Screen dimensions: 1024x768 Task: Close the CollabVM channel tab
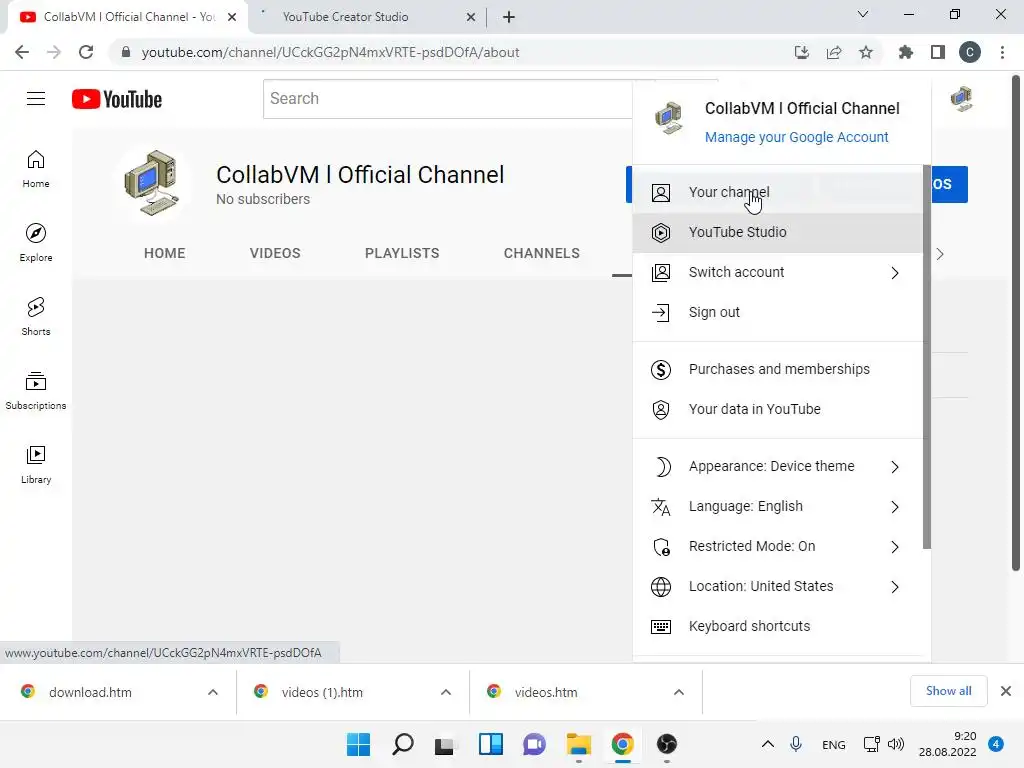[x=232, y=17]
